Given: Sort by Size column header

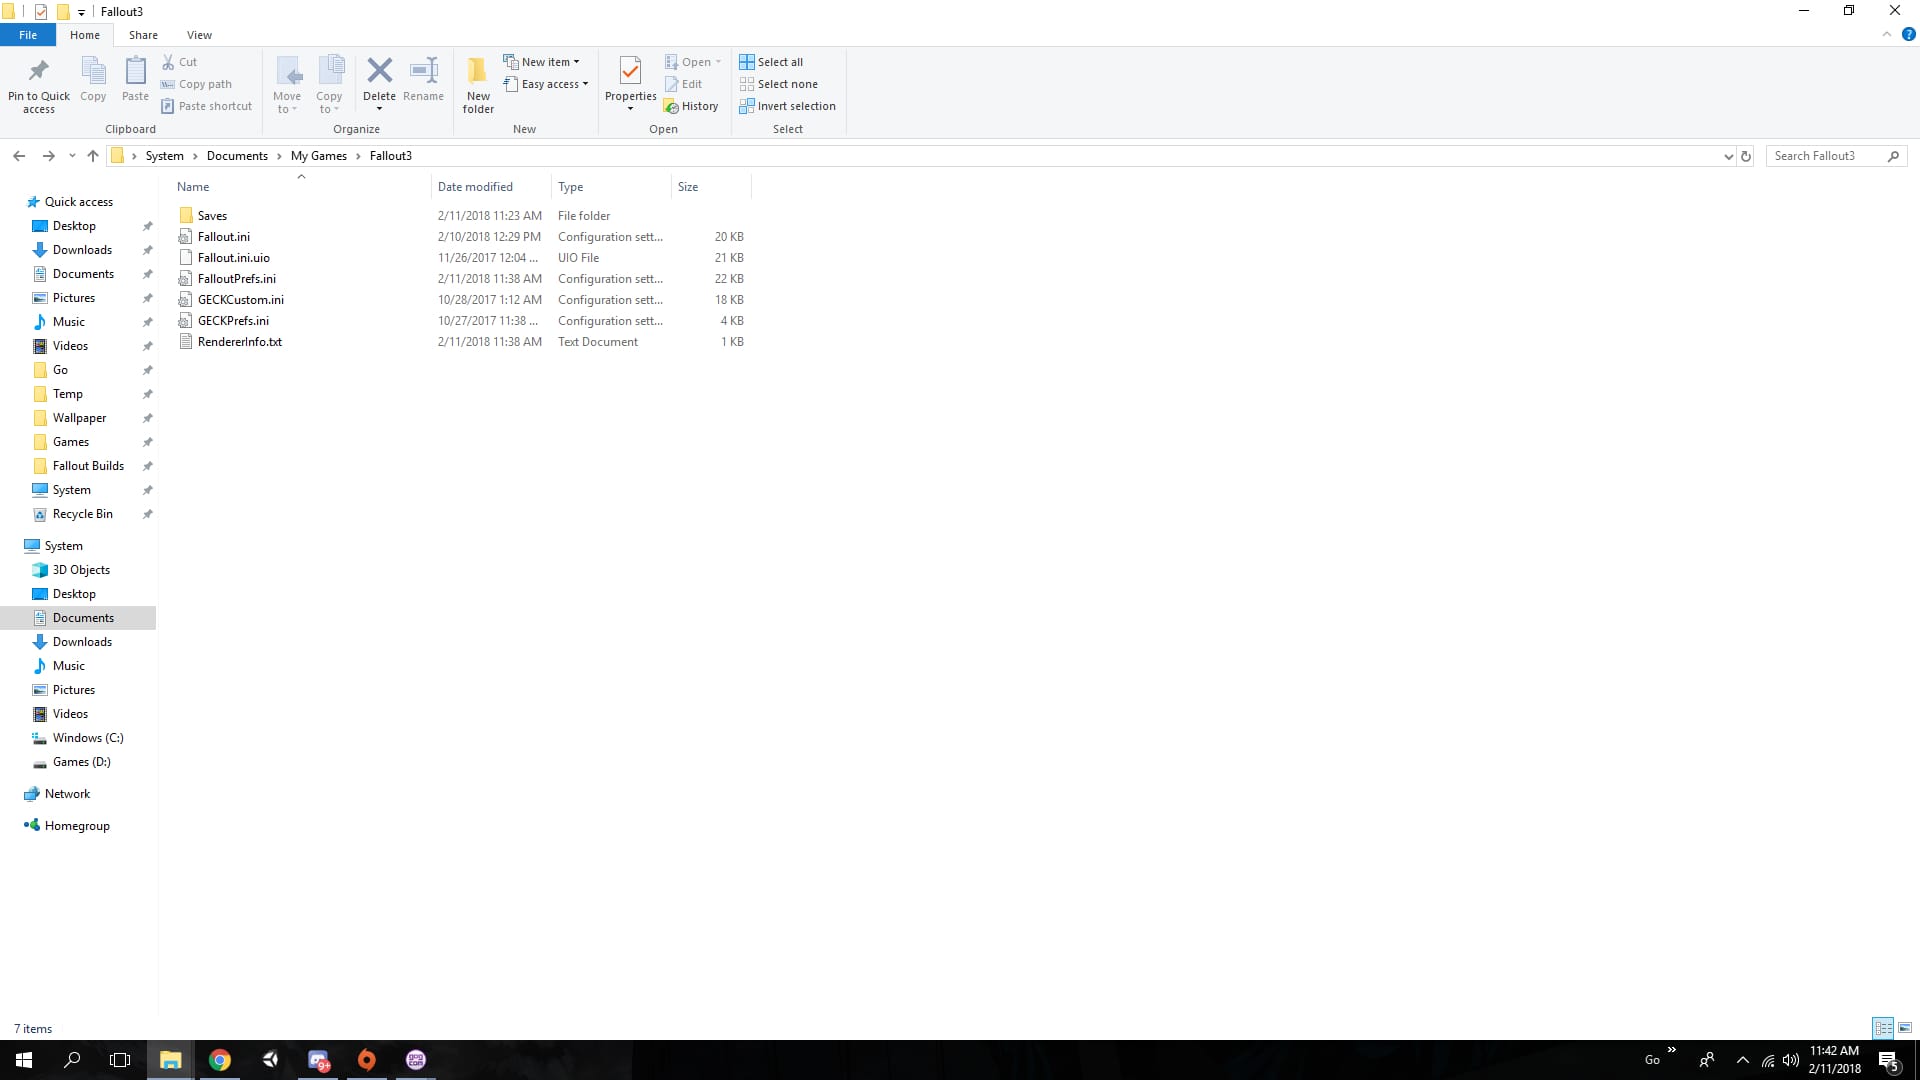Looking at the screenshot, I should pyautogui.click(x=711, y=187).
